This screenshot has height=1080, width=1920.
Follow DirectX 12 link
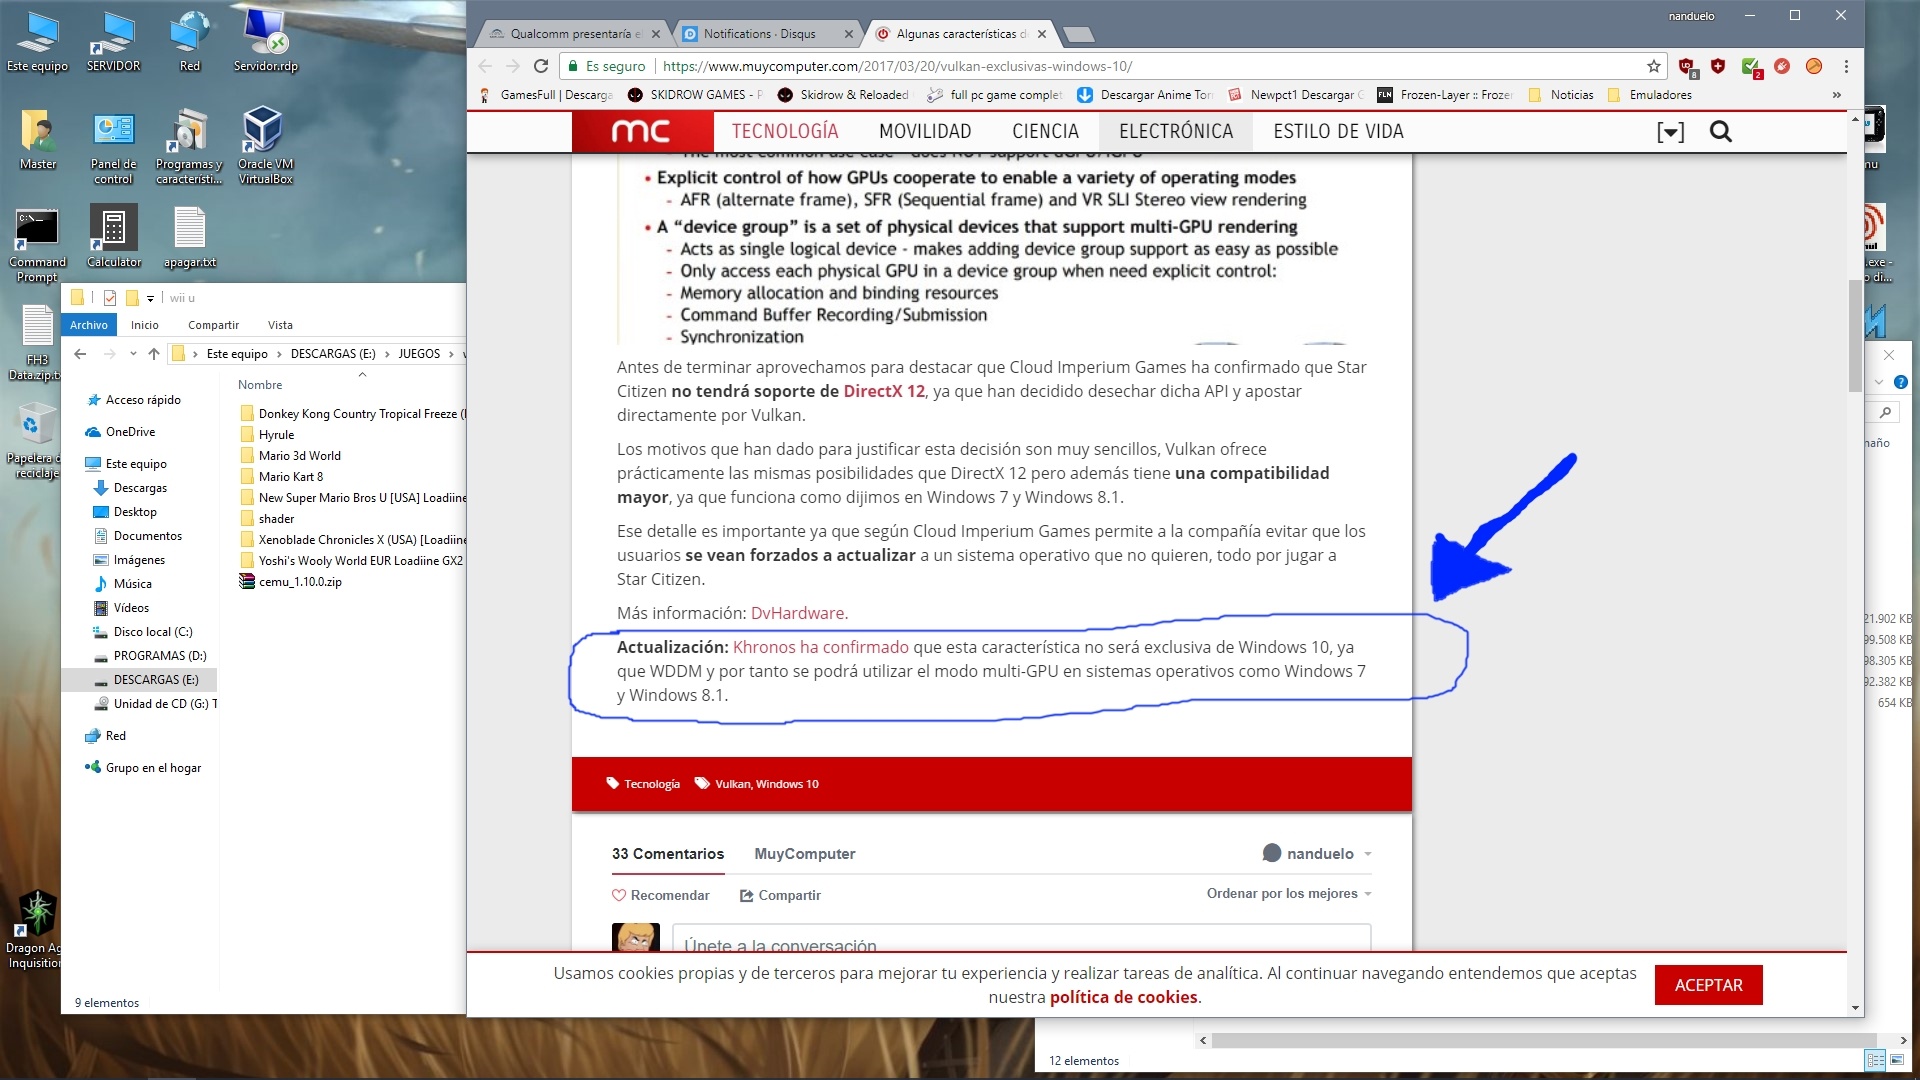[884, 391]
